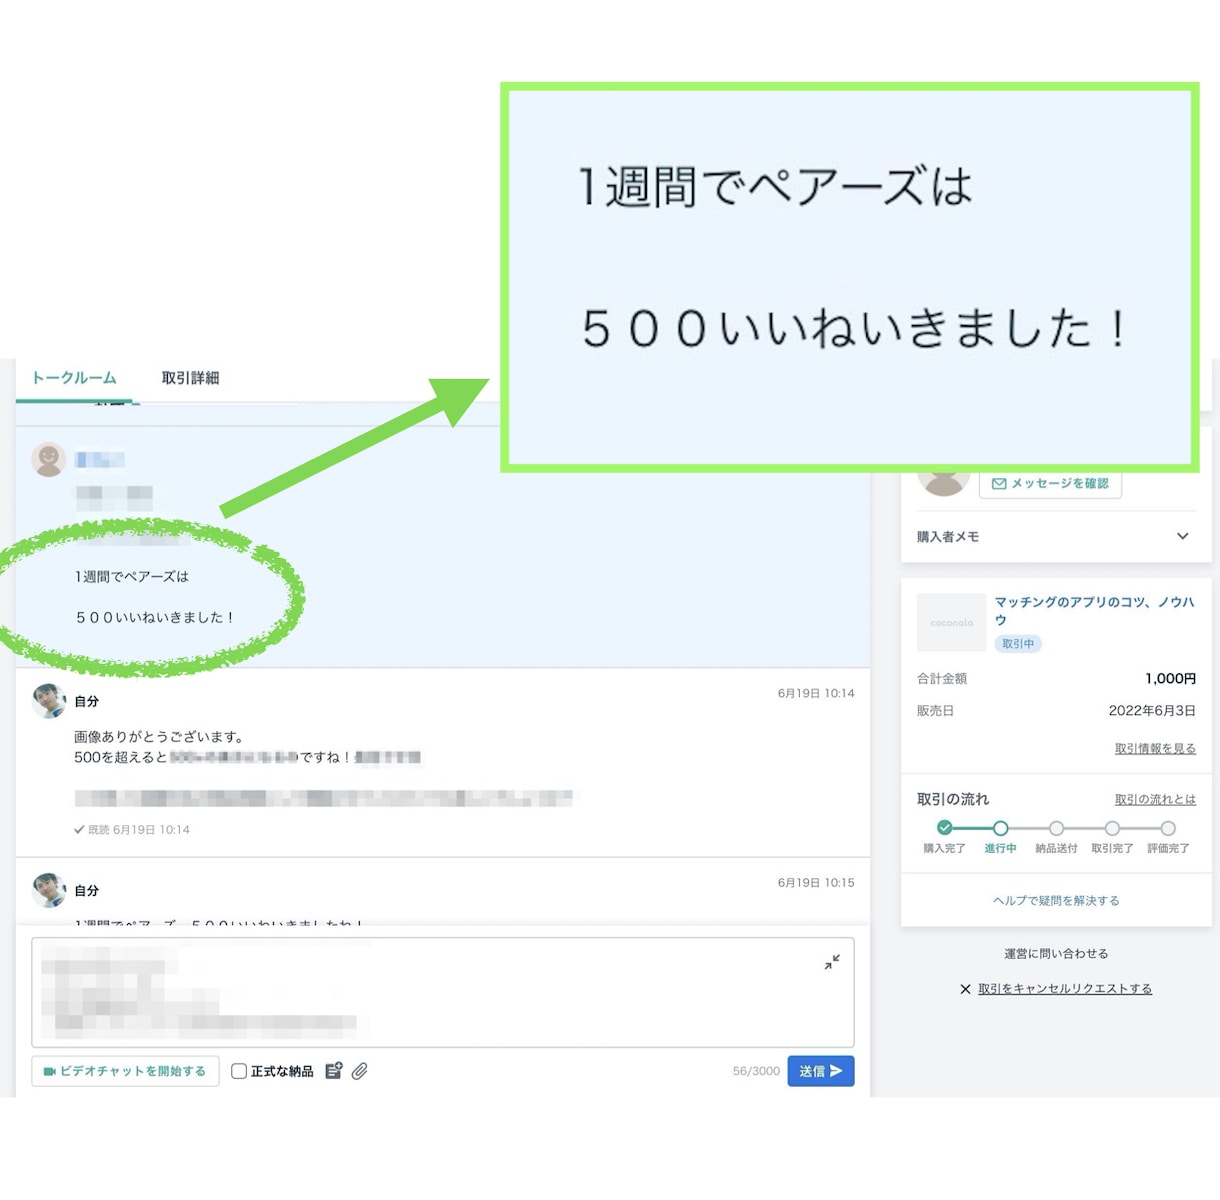Focus the message input text area
The height and width of the screenshot is (1200, 1220).
pyautogui.click(x=443, y=992)
